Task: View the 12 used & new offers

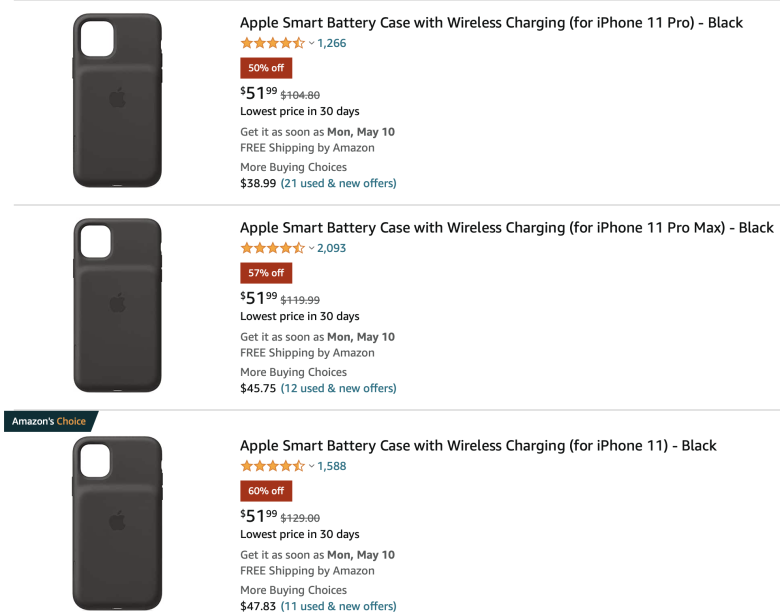Action: pos(339,389)
